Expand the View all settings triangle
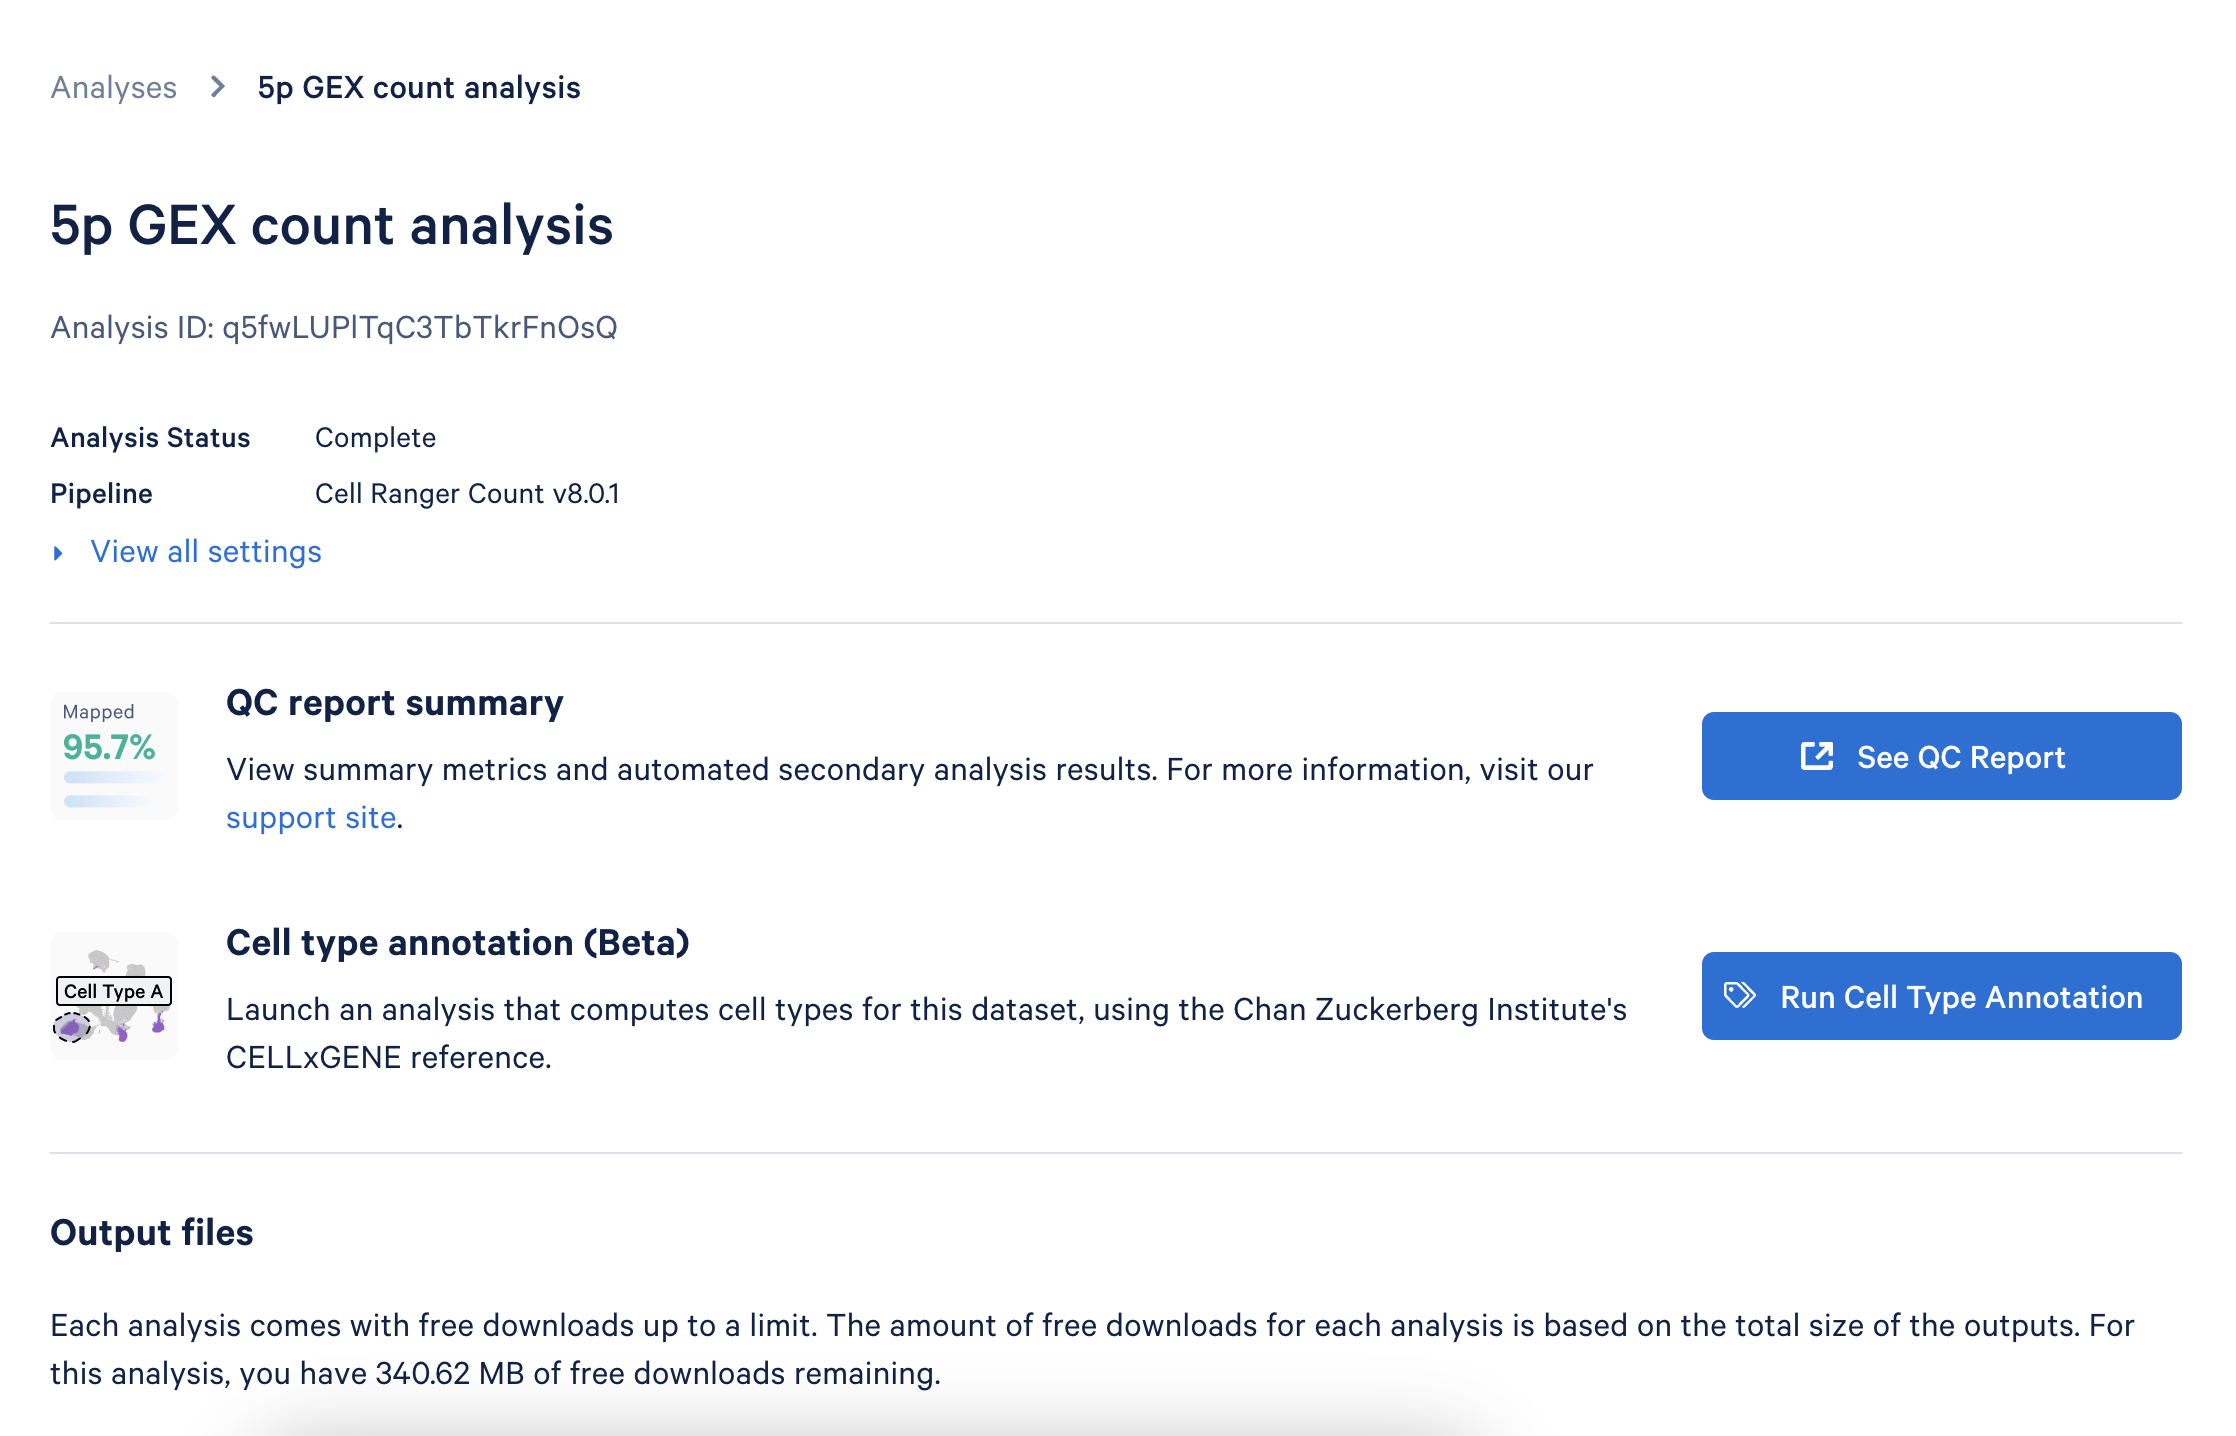The width and height of the screenshot is (2236, 1436). pos(58,553)
